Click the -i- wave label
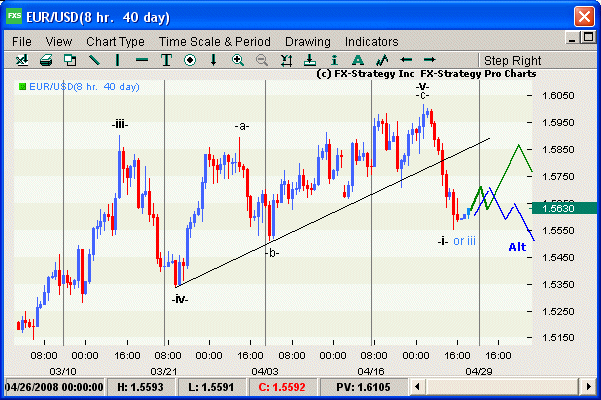Viewport: 601px width, 400px height. tap(443, 241)
